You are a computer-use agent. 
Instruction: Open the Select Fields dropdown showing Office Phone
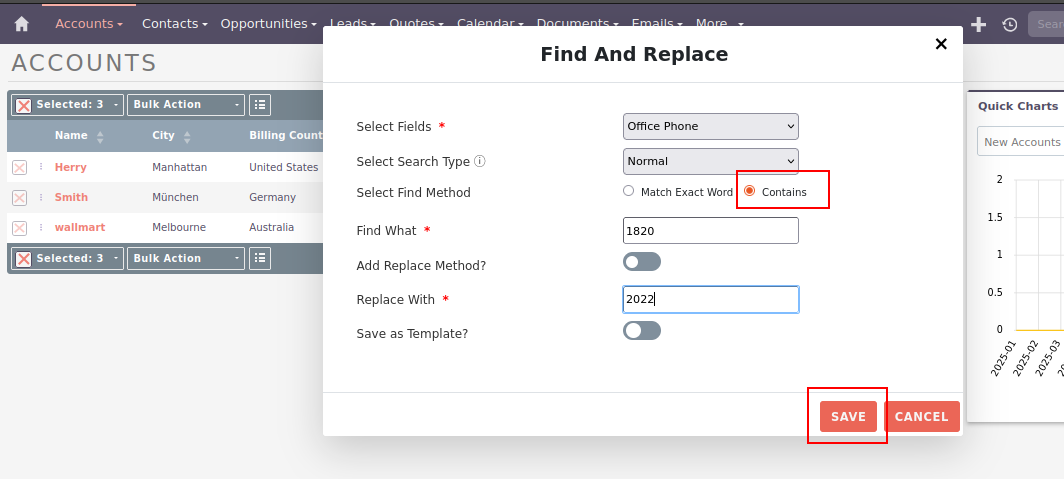pyautogui.click(x=710, y=126)
